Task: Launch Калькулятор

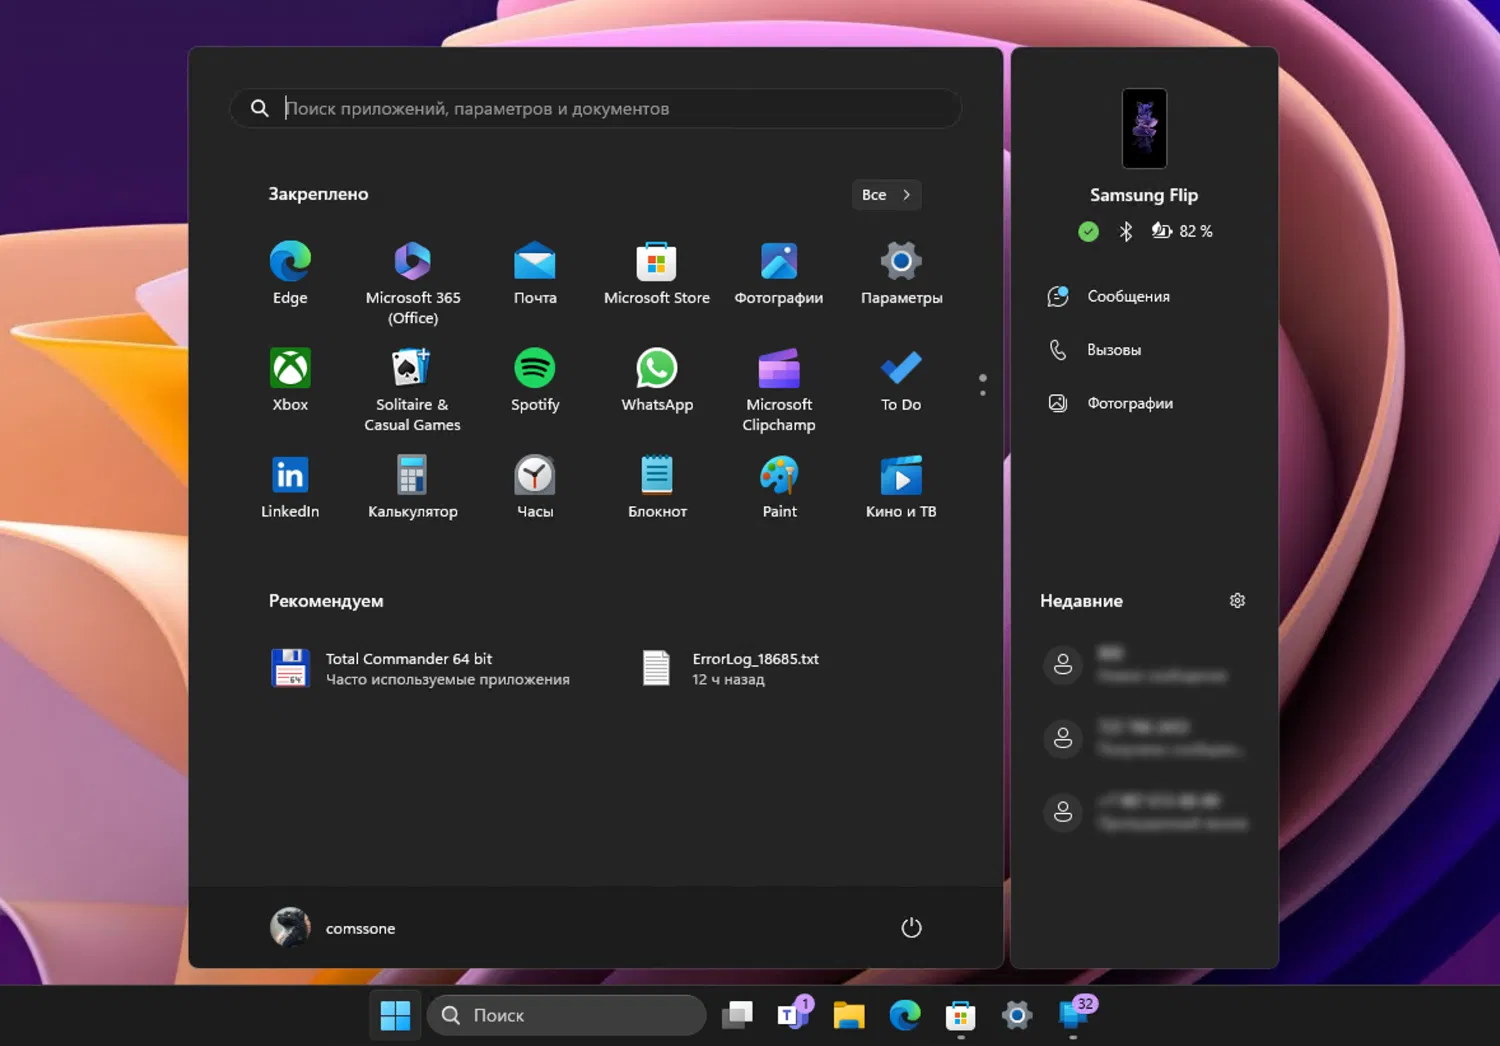Action: click(413, 487)
